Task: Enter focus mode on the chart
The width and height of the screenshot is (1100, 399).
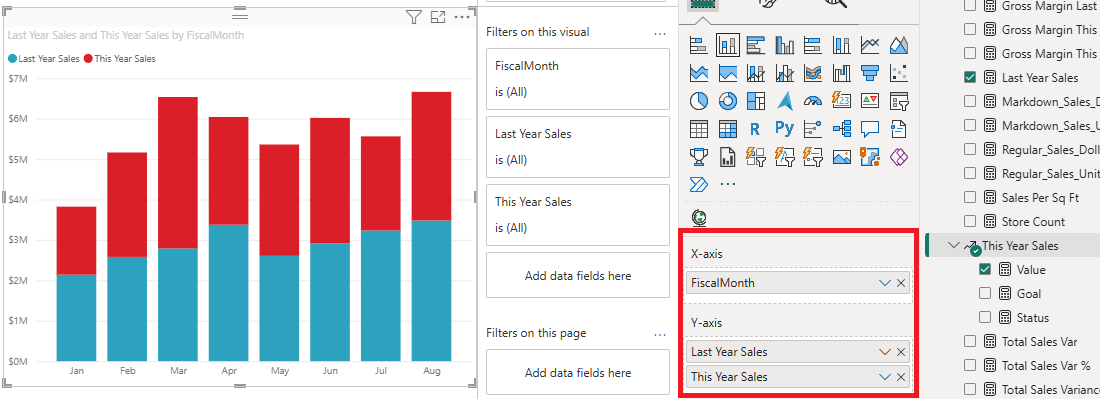Action: 438,17
